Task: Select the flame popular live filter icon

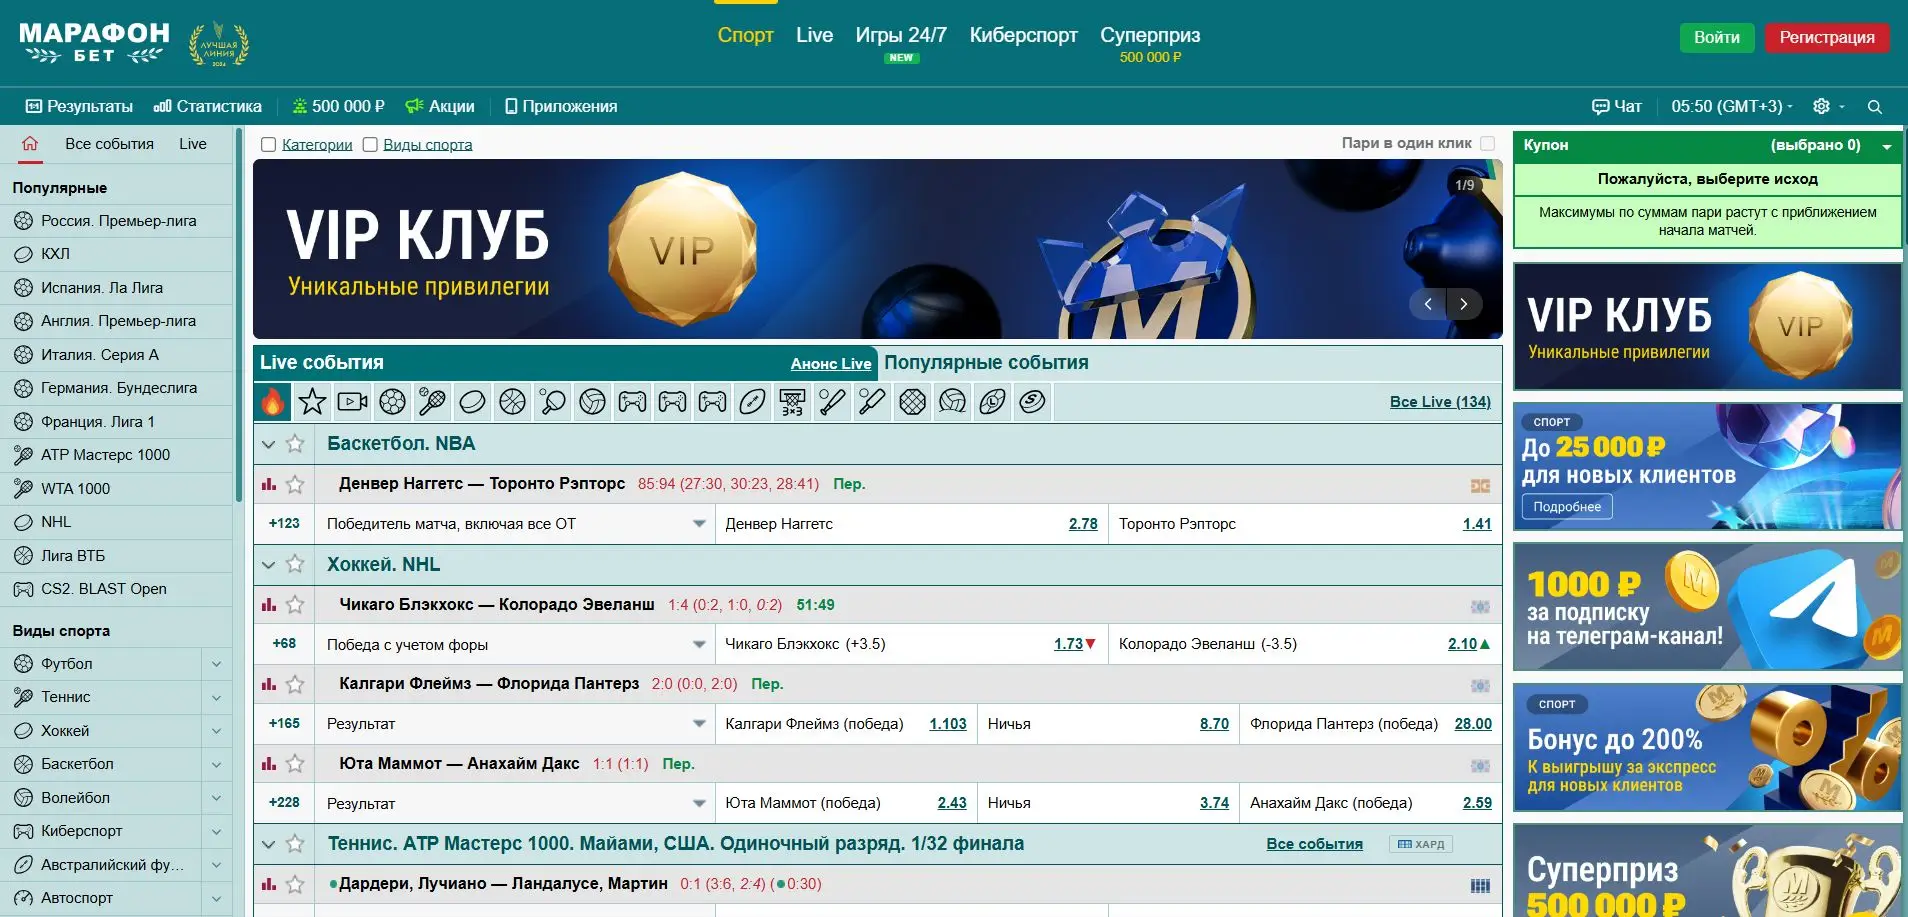Action: click(272, 402)
